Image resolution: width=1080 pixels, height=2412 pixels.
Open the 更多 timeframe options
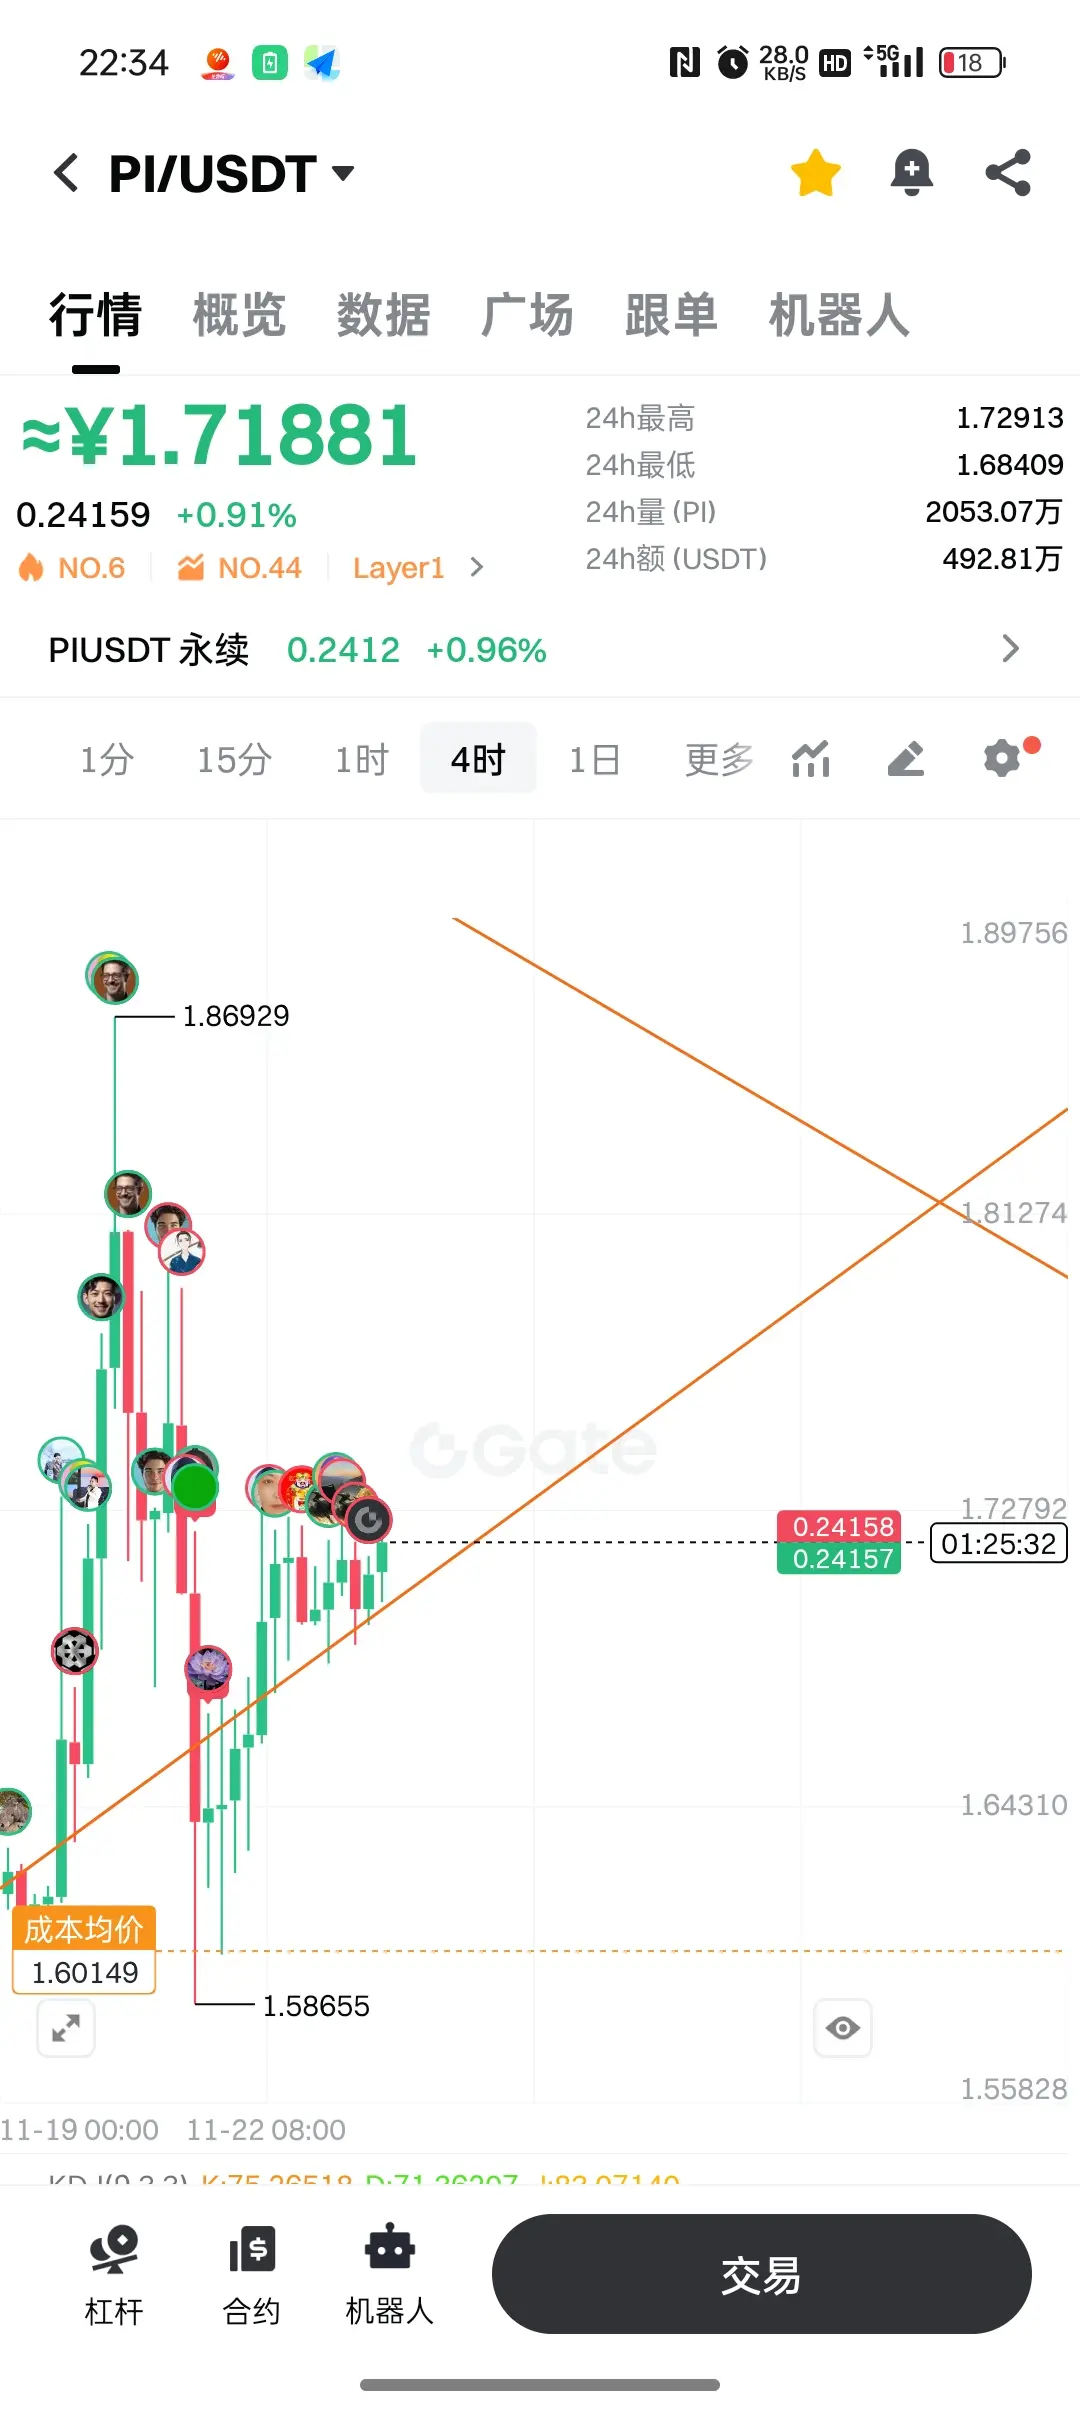pyautogui.click(x=719, y=759)
